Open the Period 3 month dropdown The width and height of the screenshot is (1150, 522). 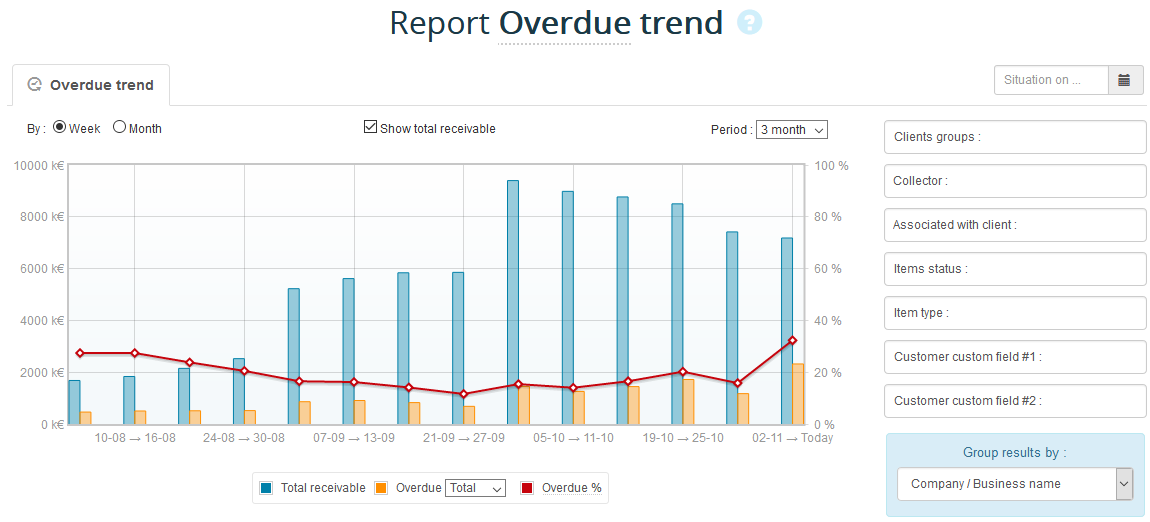click(x=791, y=129)
